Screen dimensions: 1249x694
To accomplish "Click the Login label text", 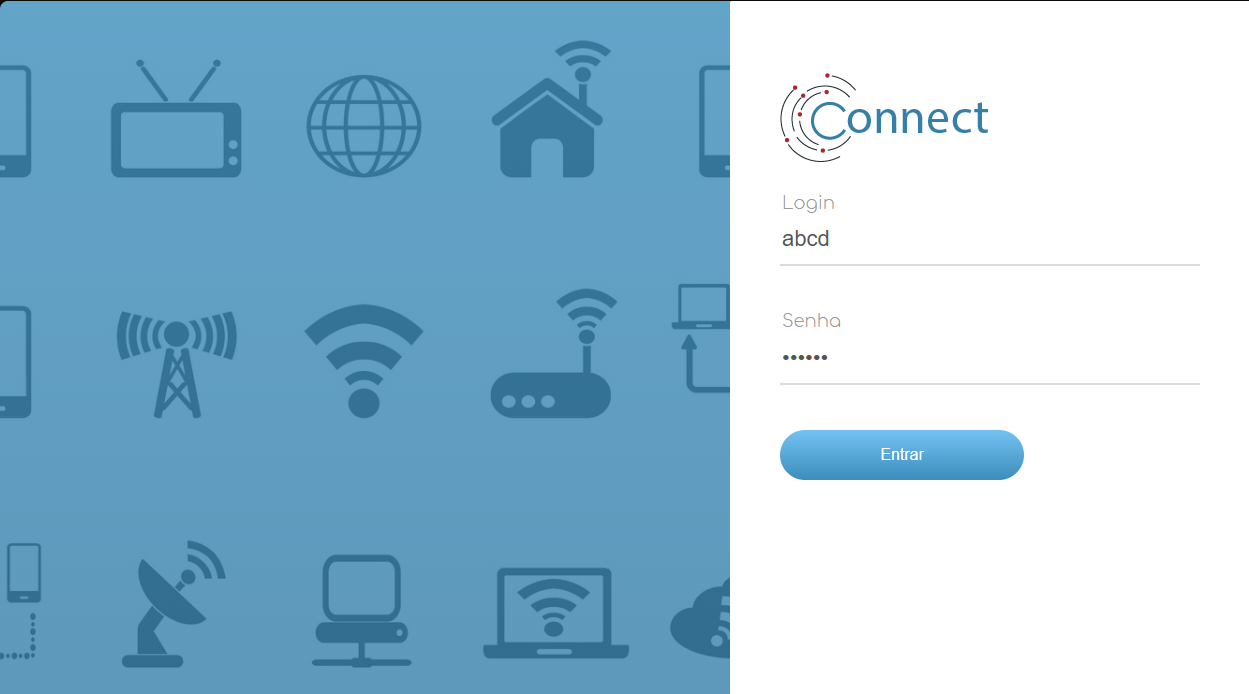I will [x=808, y=203].
